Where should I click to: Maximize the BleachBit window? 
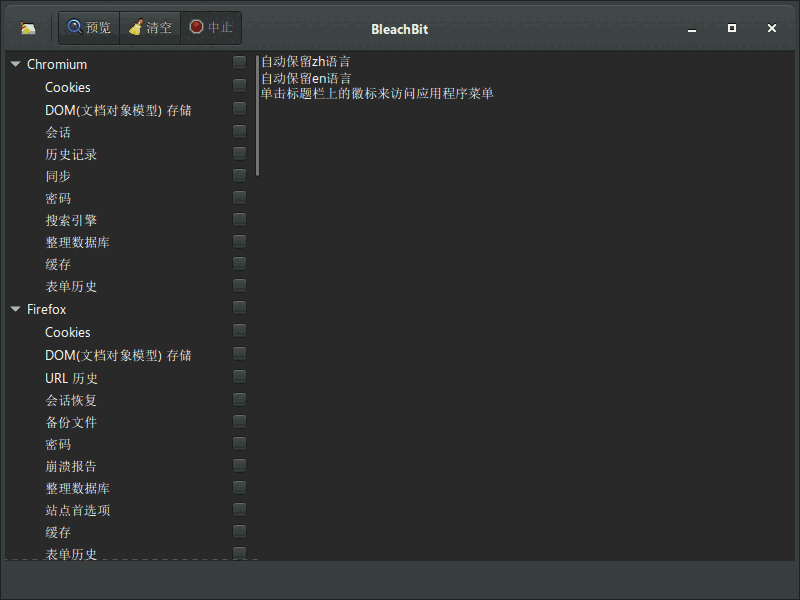click(x=732, y=28)
